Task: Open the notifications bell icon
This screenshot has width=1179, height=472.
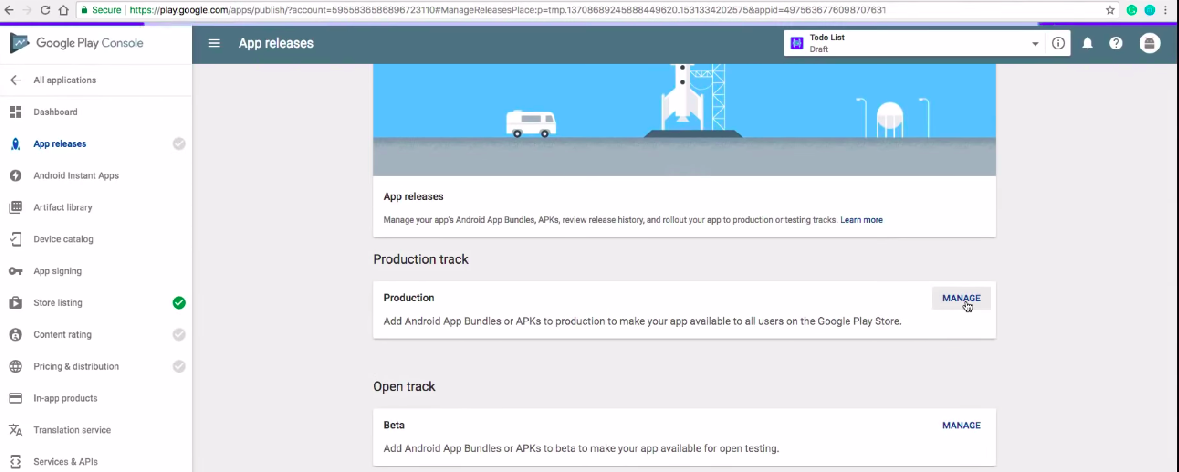Action: coord(1087,44)
